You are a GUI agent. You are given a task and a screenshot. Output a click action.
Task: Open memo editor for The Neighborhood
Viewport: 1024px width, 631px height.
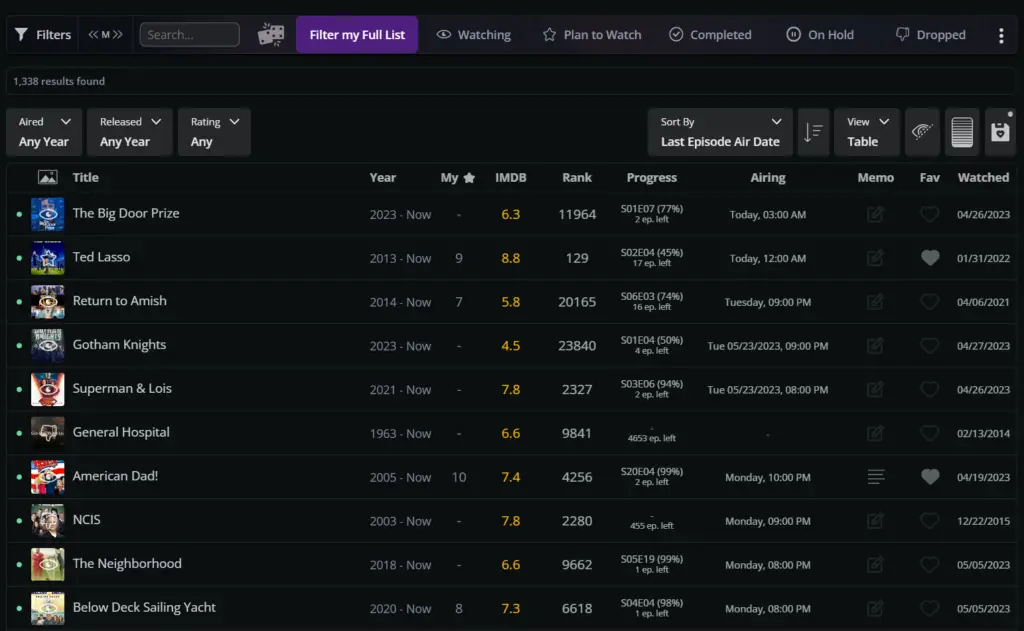pos(875,564)
